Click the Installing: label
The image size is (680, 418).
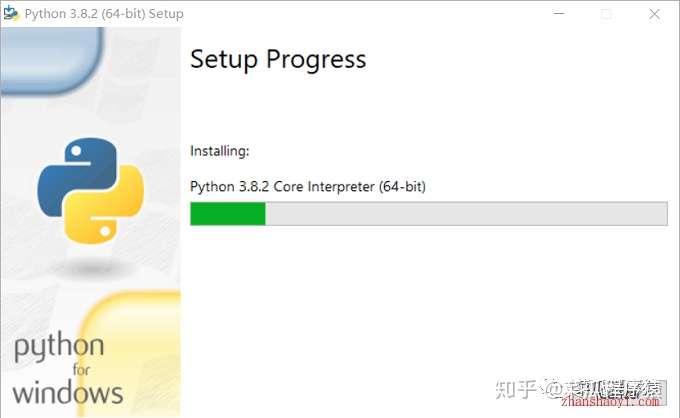click(x=220, y=151)
